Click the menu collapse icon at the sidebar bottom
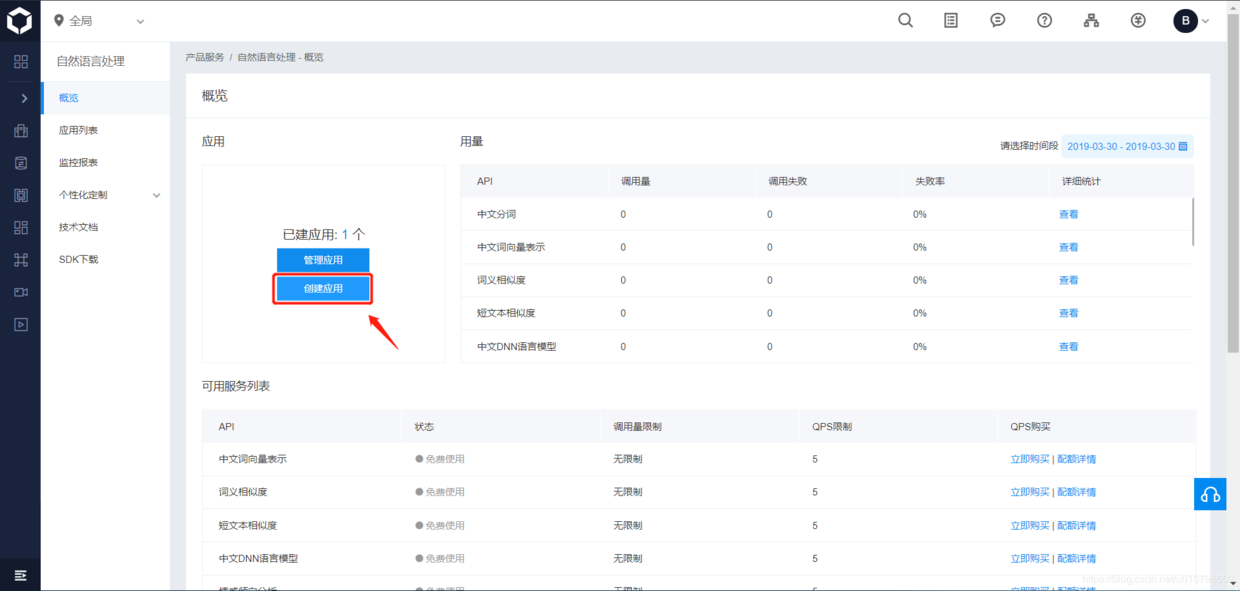Viewport: 1240px width, 591px height. point(20,575)
